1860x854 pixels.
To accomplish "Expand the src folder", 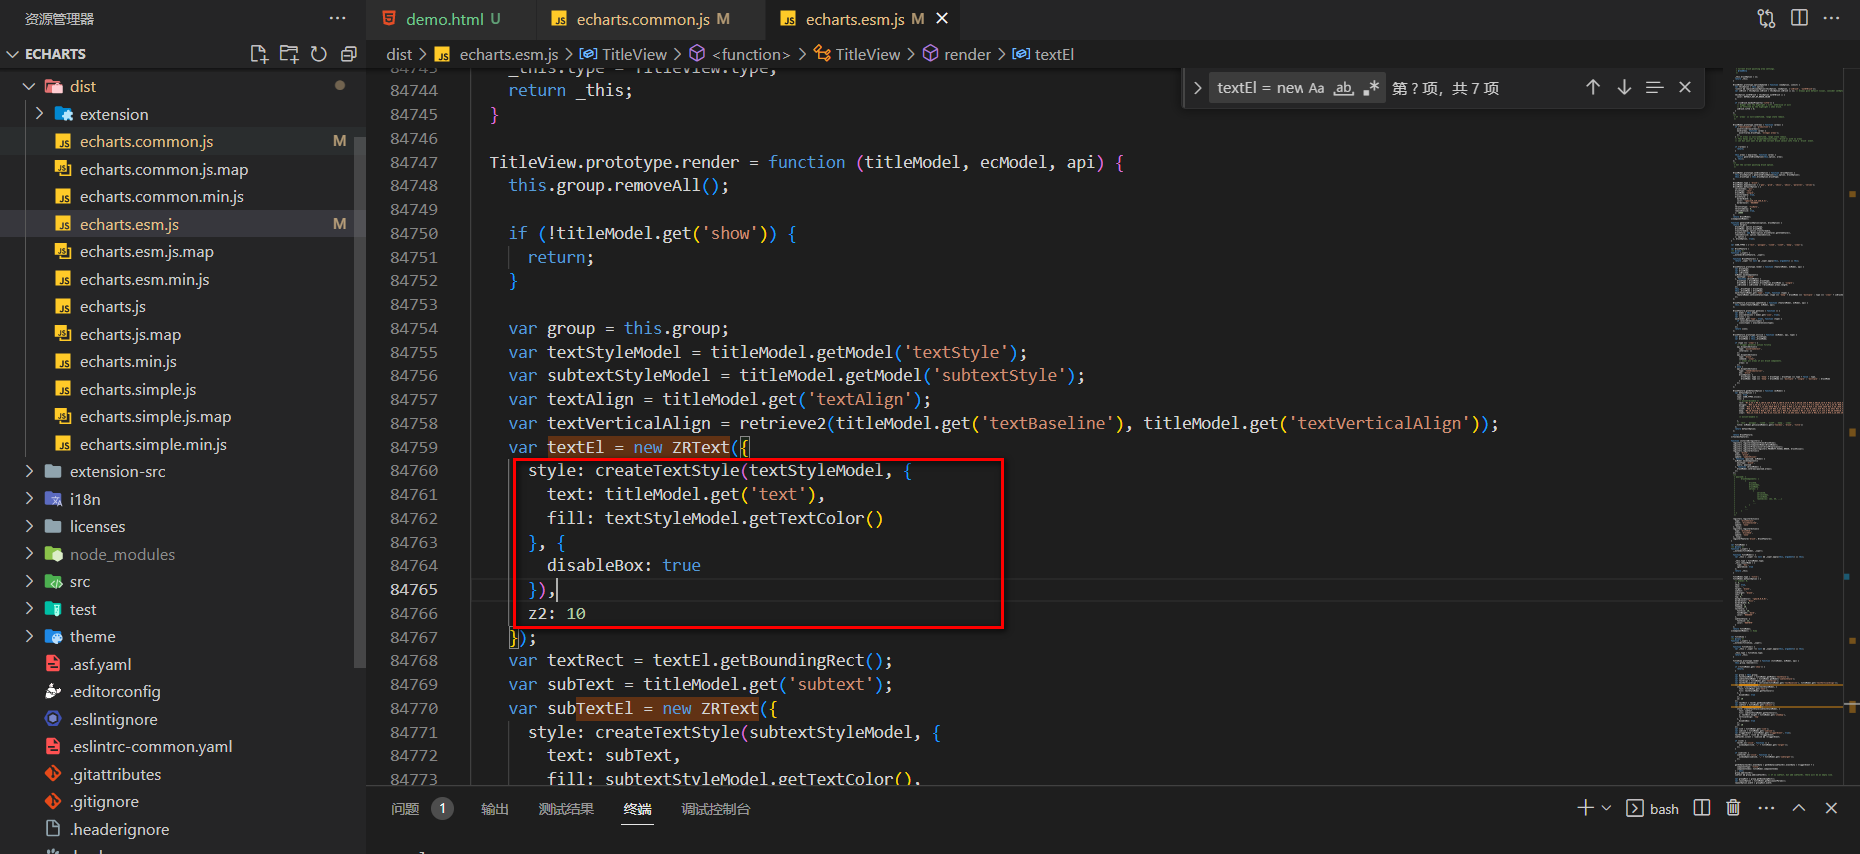I will [x=29, y=581].
